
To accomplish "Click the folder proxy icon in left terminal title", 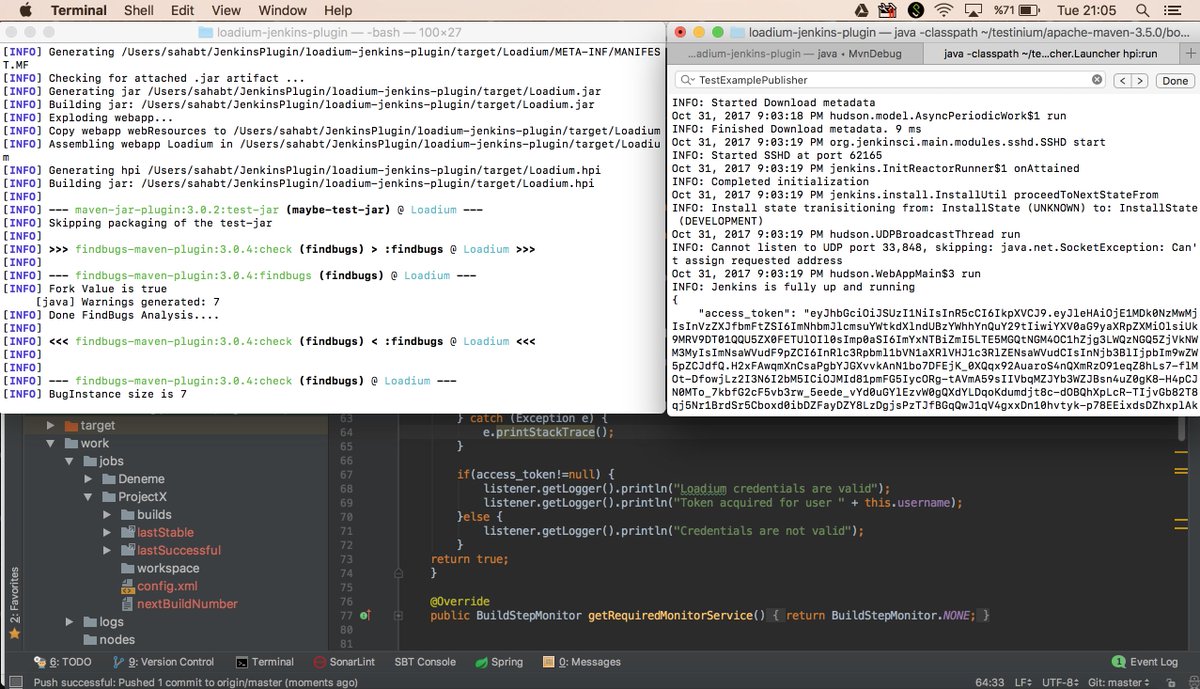I will (x=207, y=33).
